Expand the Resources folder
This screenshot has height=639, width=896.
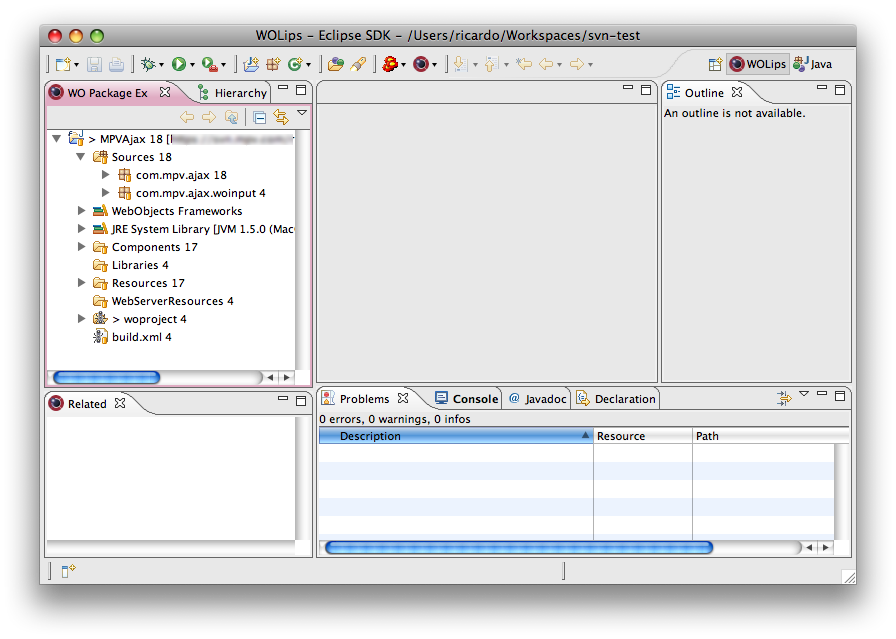(81, 282)
